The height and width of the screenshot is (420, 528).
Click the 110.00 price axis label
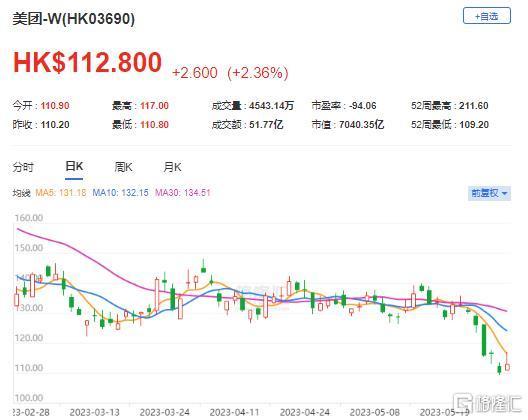point(29,368)
